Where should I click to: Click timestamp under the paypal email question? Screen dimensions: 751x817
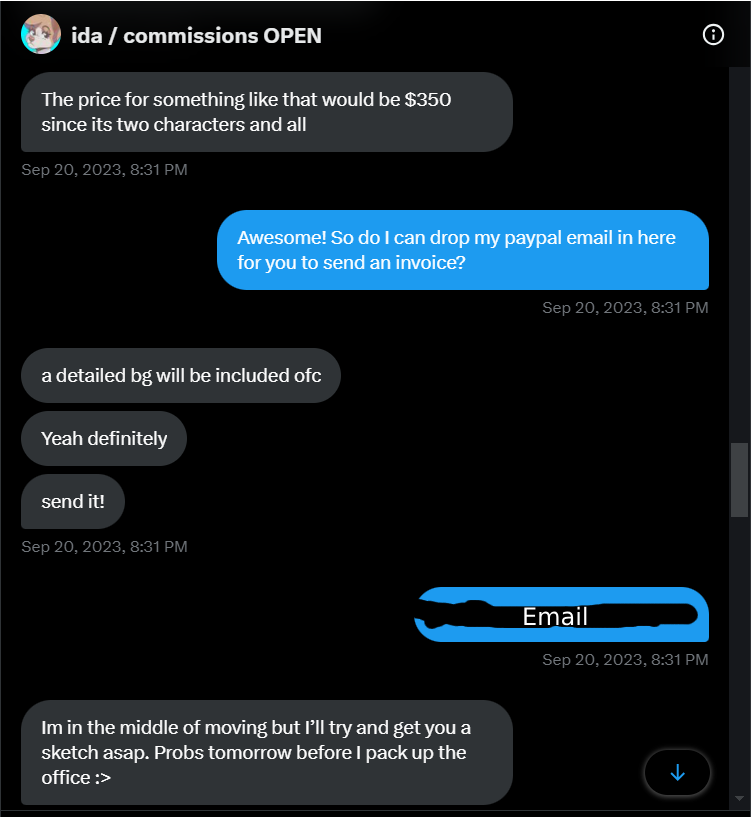[x=625, y=308]
